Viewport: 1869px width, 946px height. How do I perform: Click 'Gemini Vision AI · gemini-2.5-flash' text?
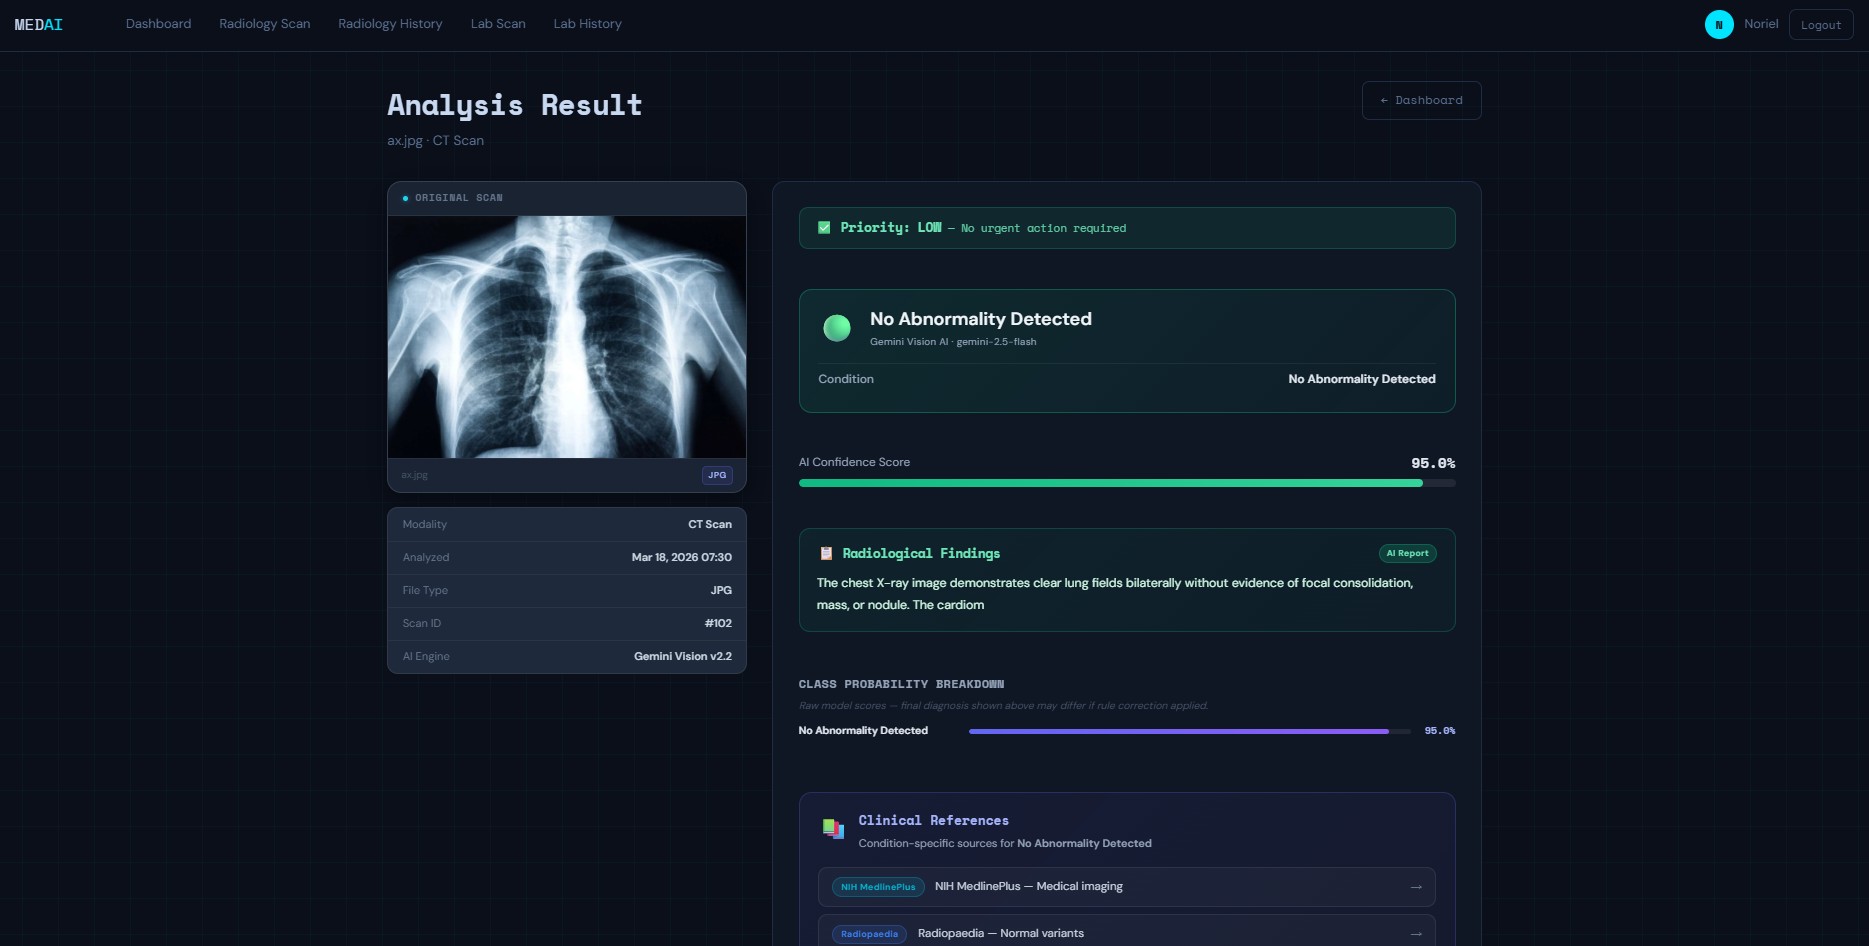click(x=953, y=342)
